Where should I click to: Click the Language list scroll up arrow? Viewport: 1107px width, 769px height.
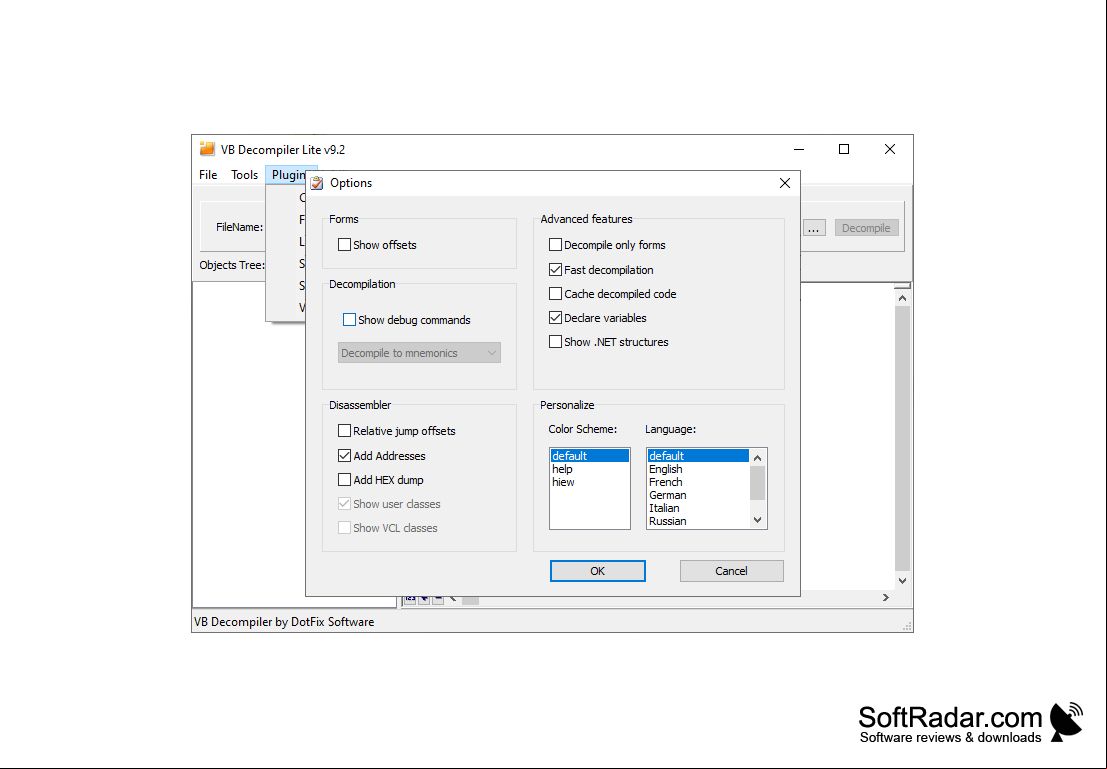pyautogui.click(x=758, y=458)
